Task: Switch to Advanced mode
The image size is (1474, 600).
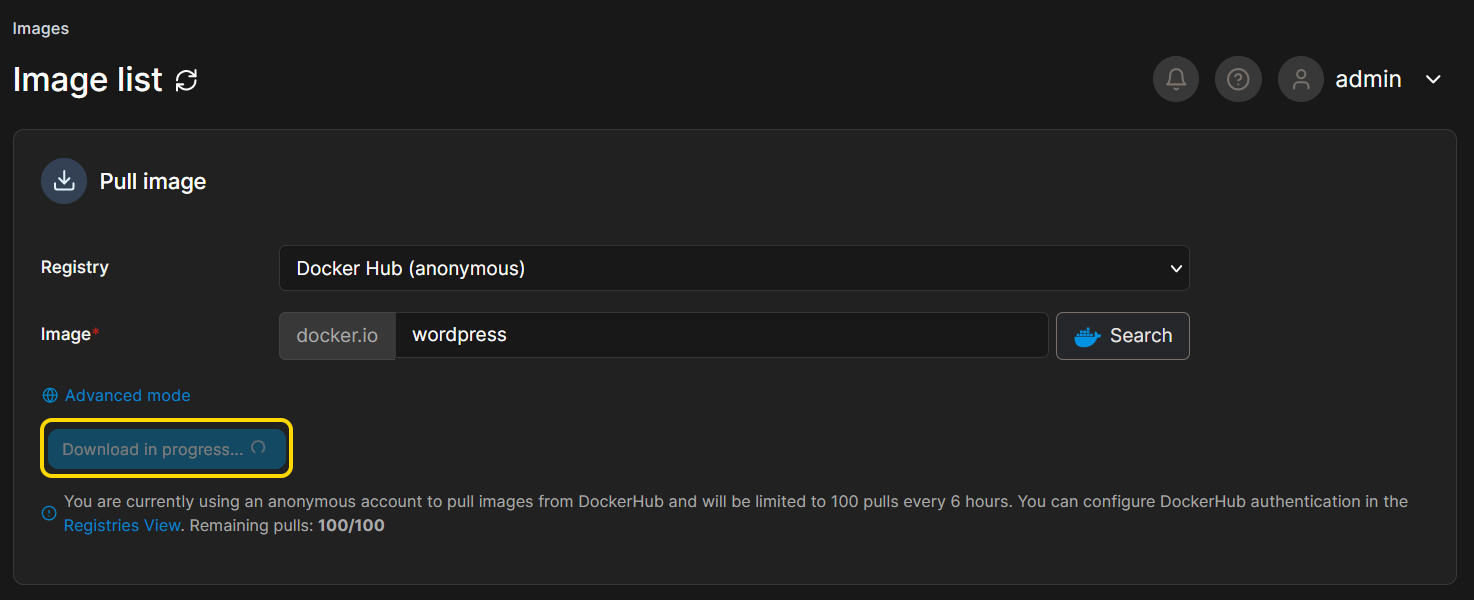Action: 127,395
